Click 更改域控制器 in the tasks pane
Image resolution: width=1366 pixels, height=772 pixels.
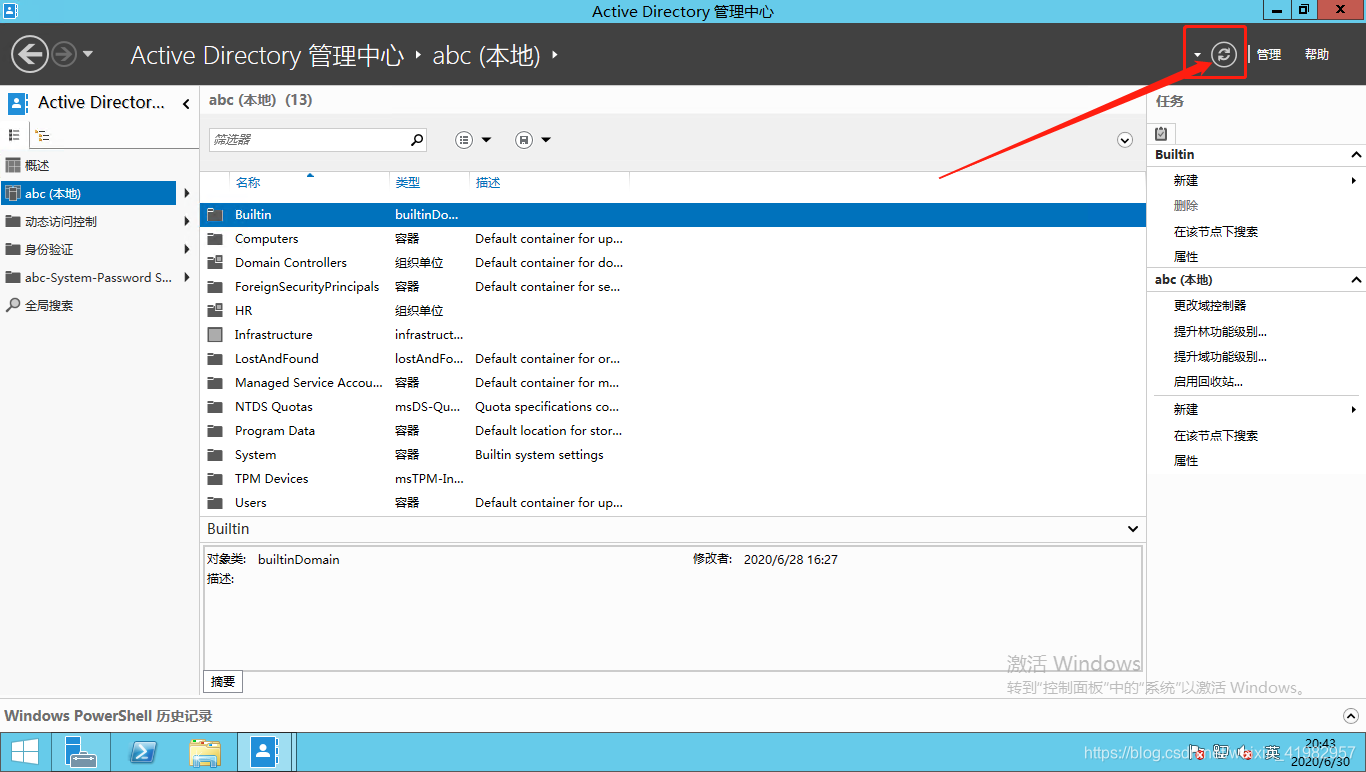click(1210, 306)
